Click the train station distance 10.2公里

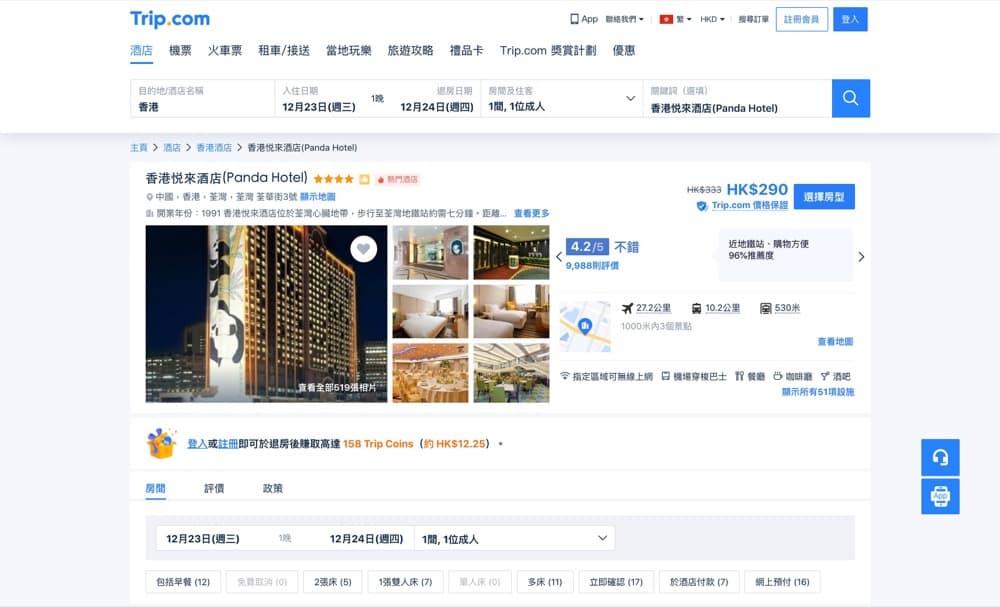click(716, 308)
